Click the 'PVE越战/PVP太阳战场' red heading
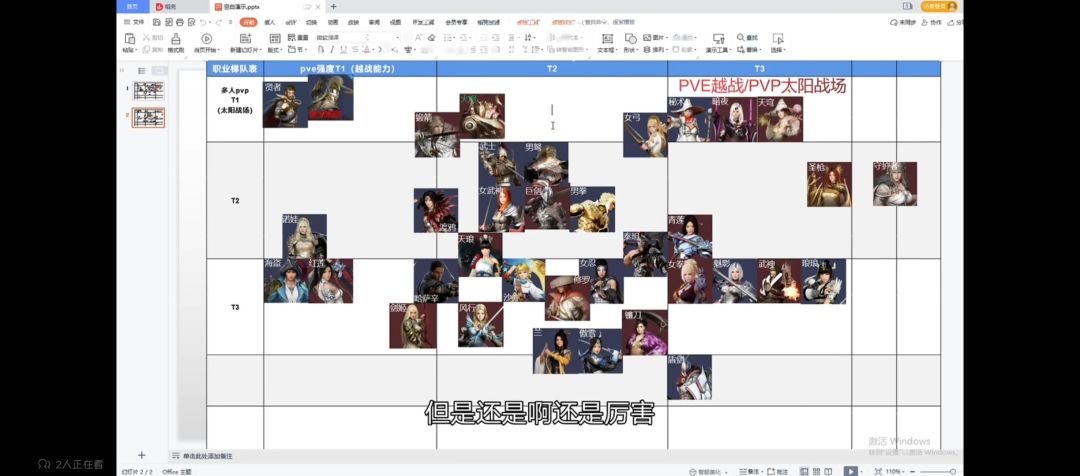This screenshot has width=1080, height=476. pos(762,86)
